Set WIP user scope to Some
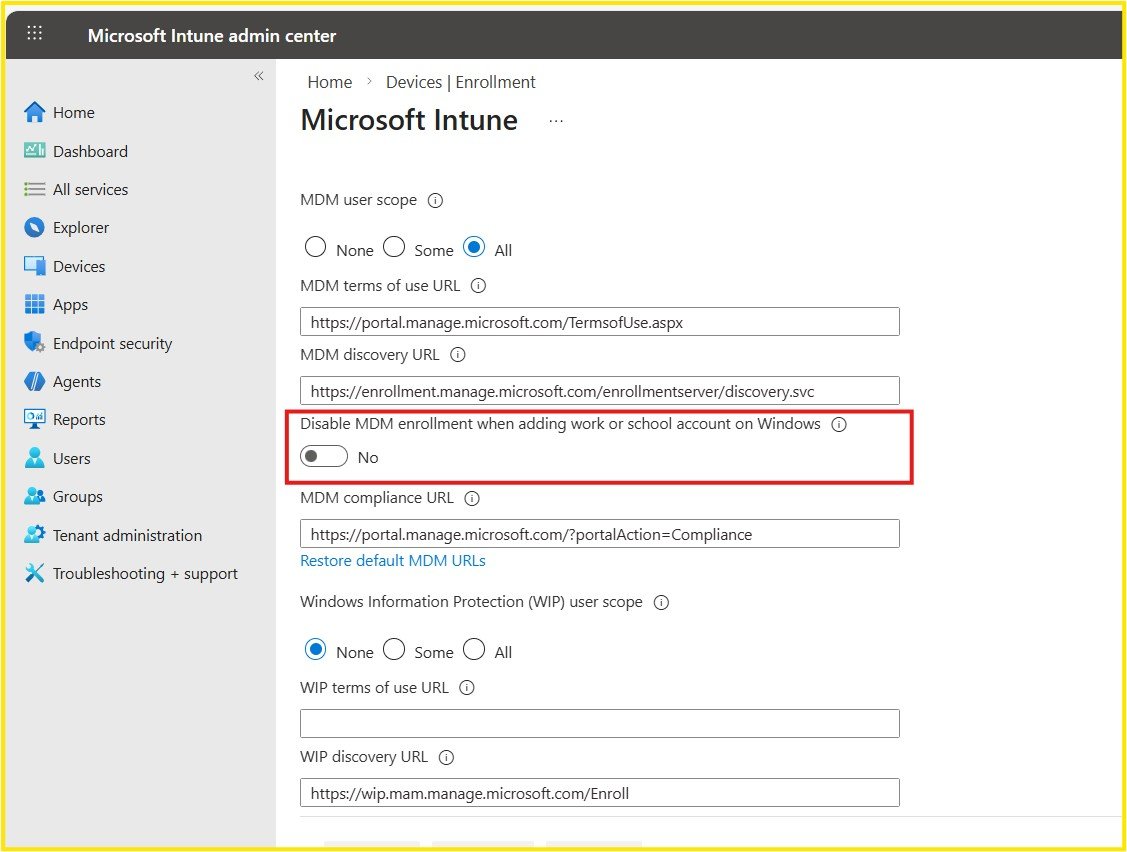 pyautogui.click(x=394, y=649)
